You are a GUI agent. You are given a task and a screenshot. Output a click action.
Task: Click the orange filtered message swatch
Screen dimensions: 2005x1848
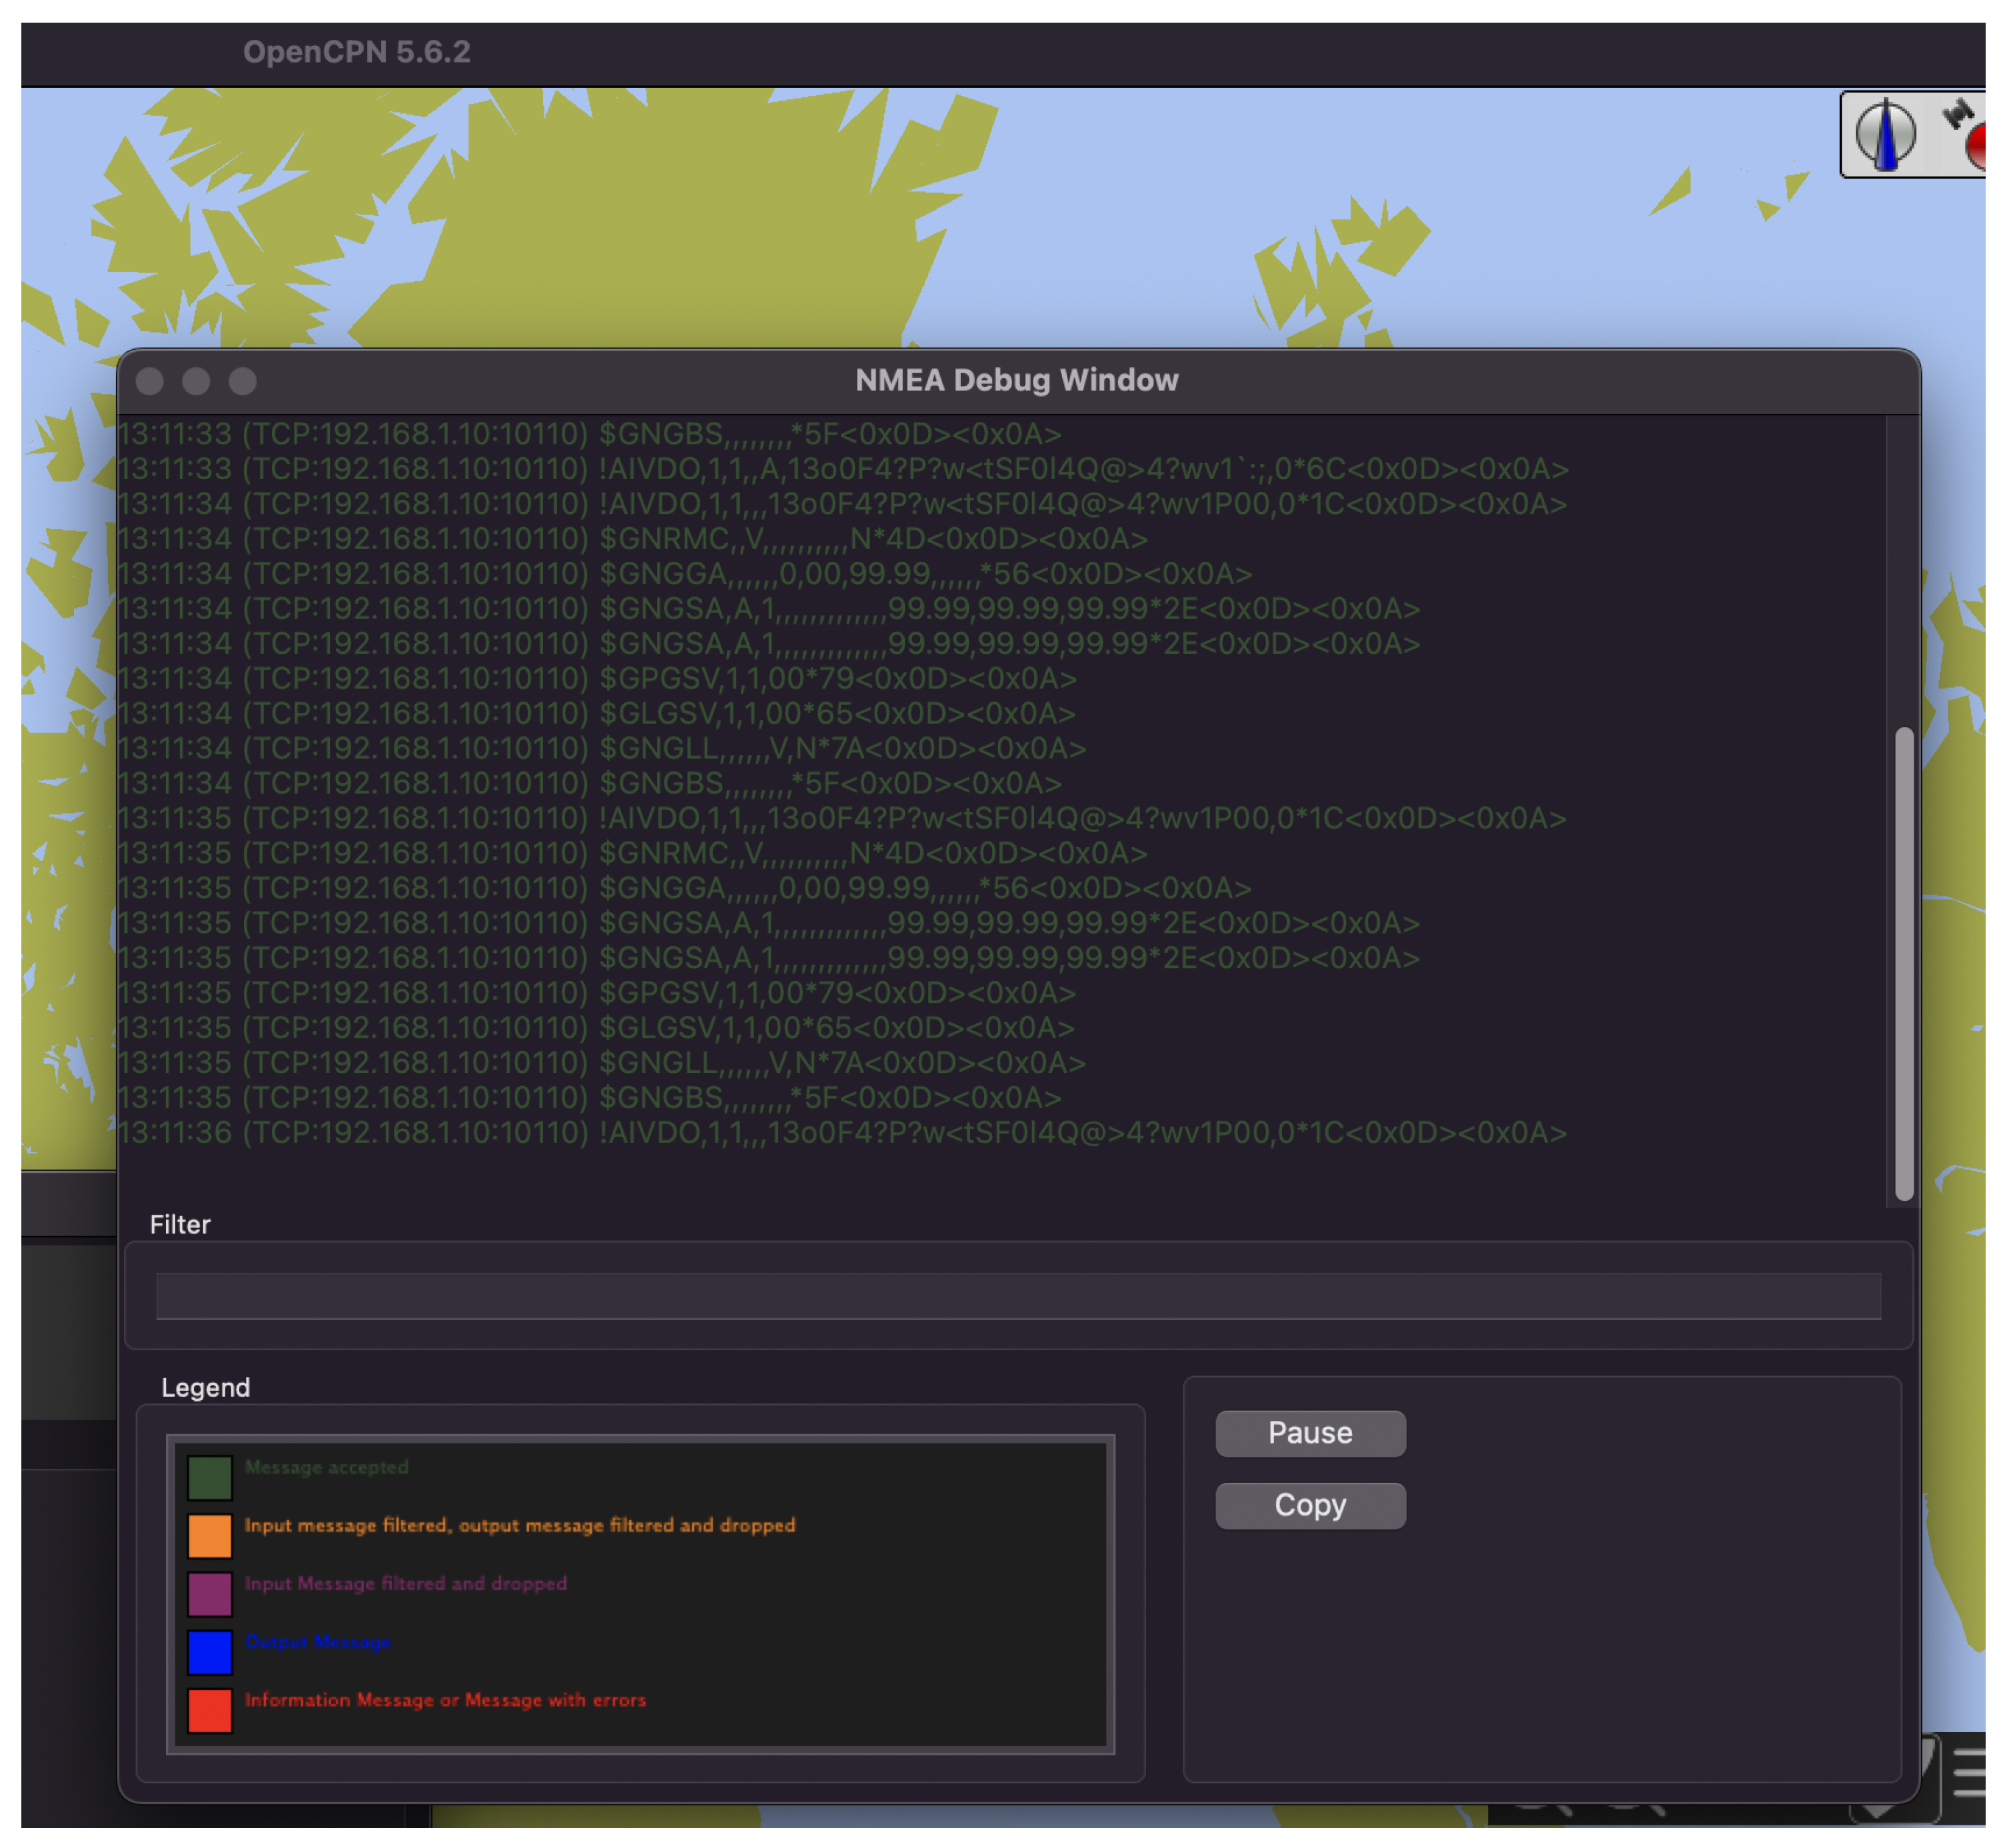point(210,1536)
